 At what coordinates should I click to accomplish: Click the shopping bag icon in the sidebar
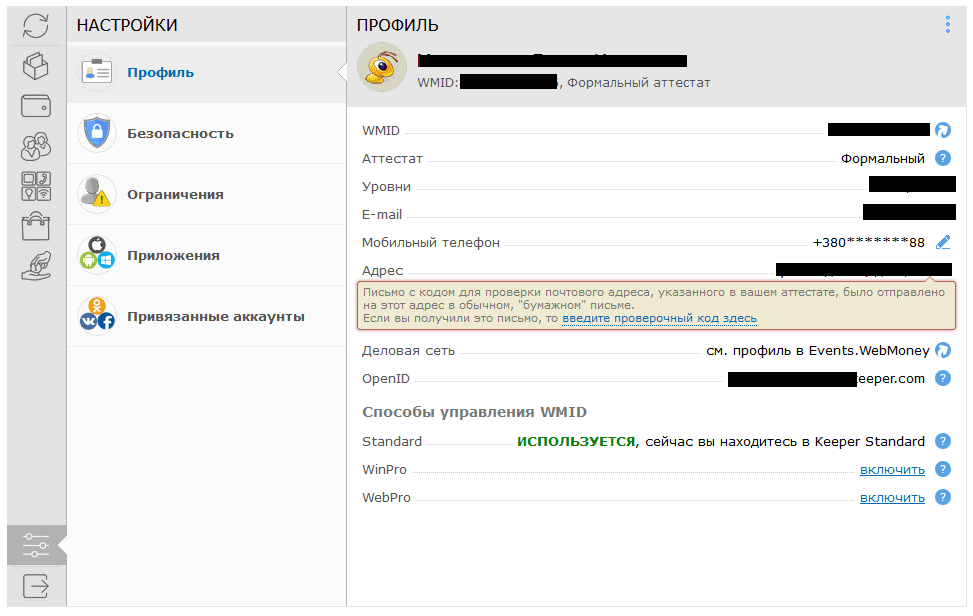(36, 226)
